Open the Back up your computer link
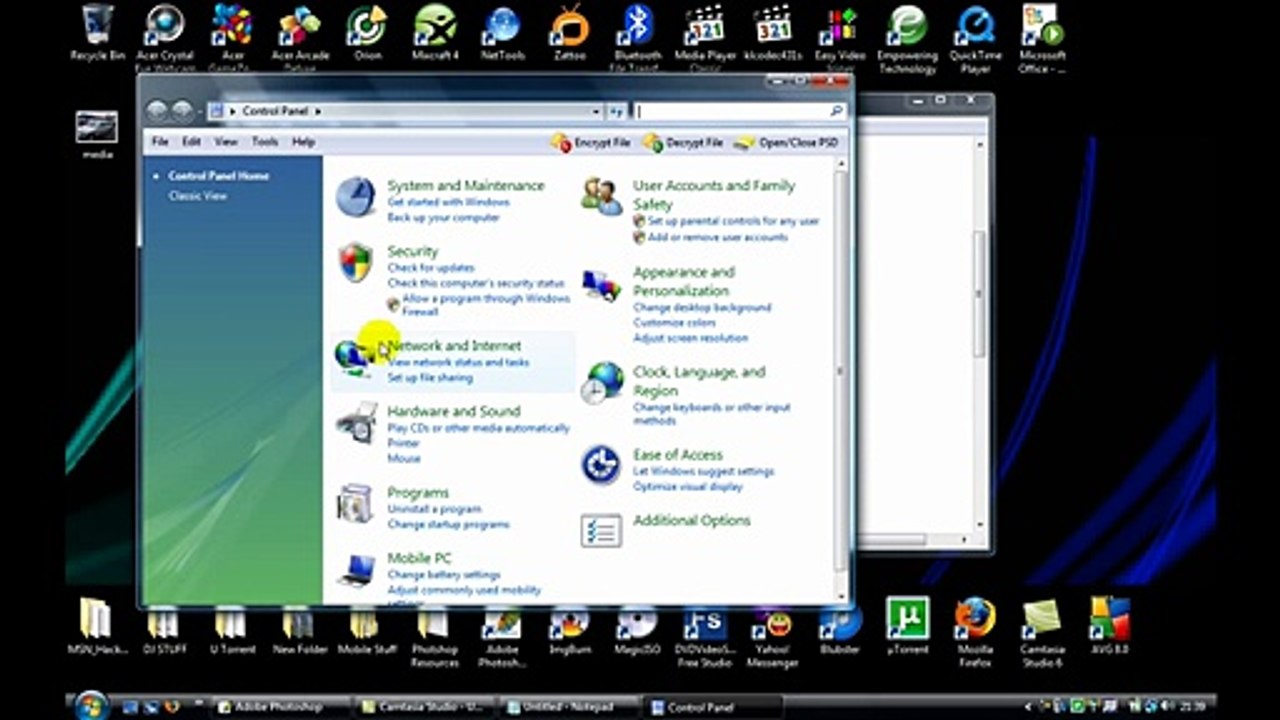The height and width of the screenshot is (720, 1280). point(443,218)
